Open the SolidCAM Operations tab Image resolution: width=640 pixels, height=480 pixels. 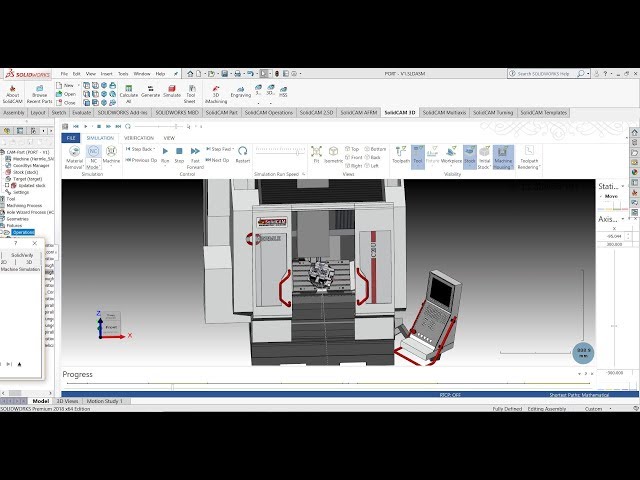(269, 112)
